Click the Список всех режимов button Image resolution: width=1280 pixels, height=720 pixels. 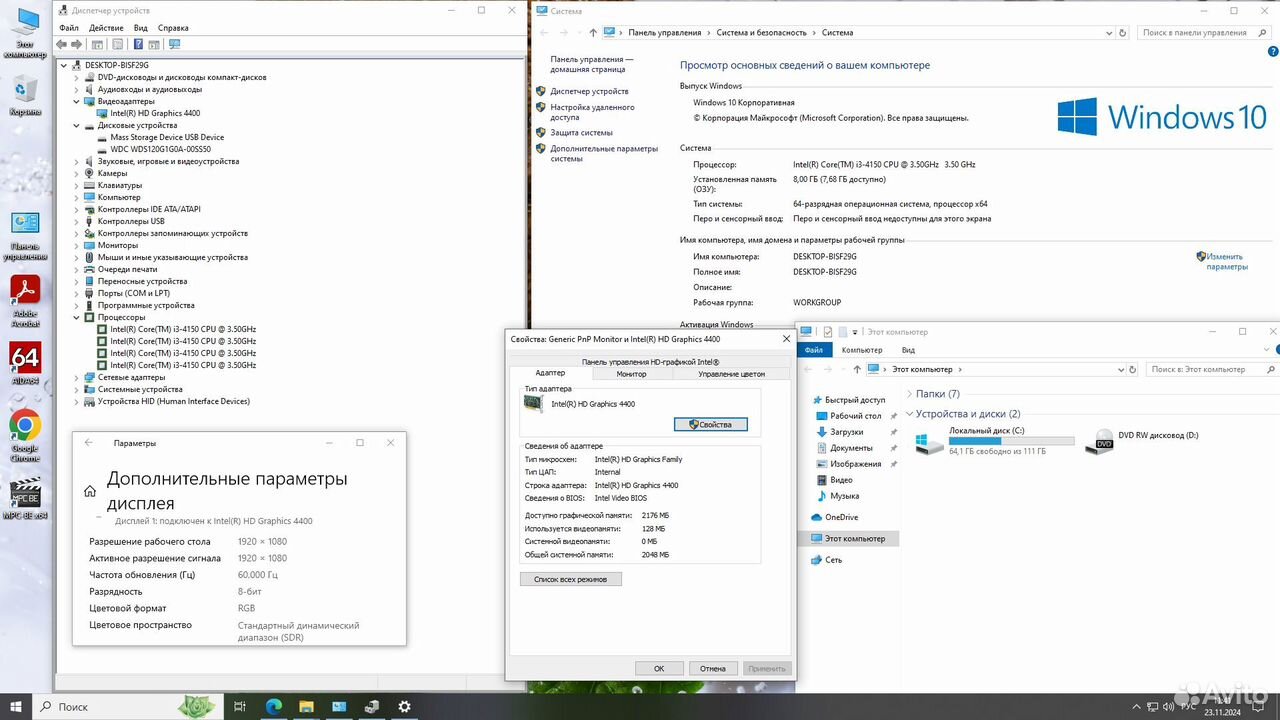(x=571, y=579)
